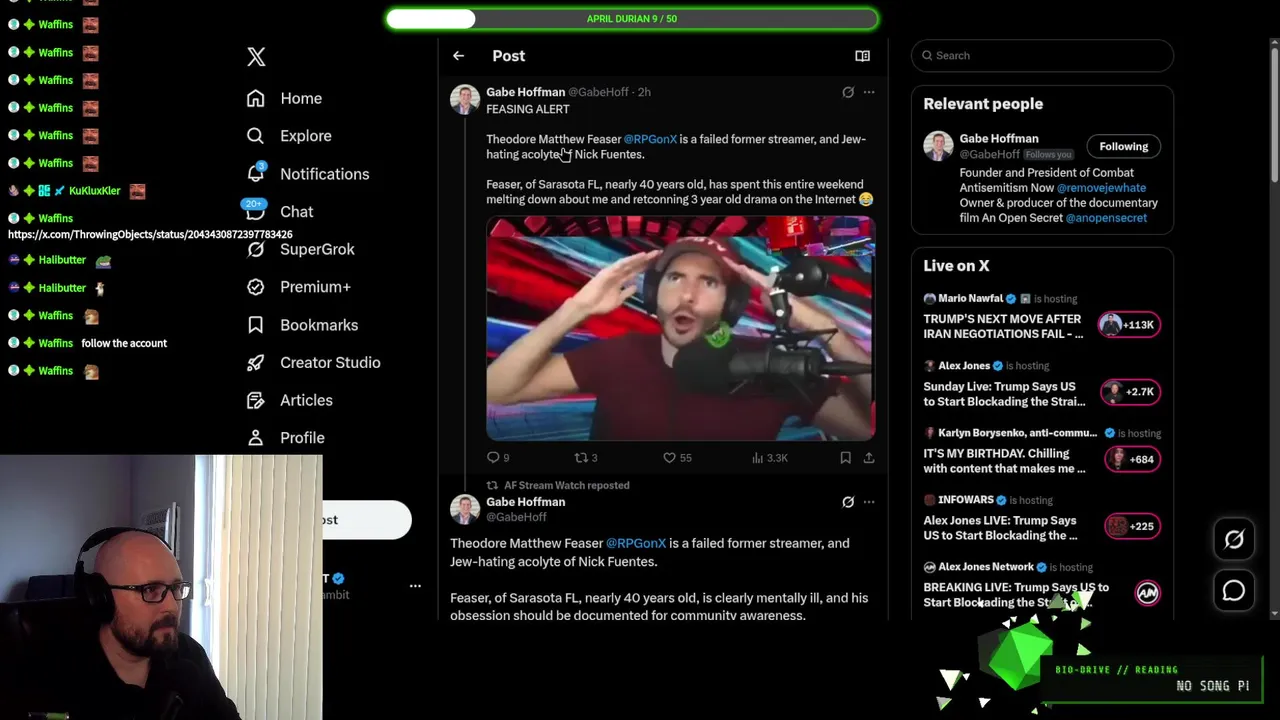Viewport: 1280px width, 720px height.
Task: Open Articles in the sidebar
Action: (x=306, y=400)
